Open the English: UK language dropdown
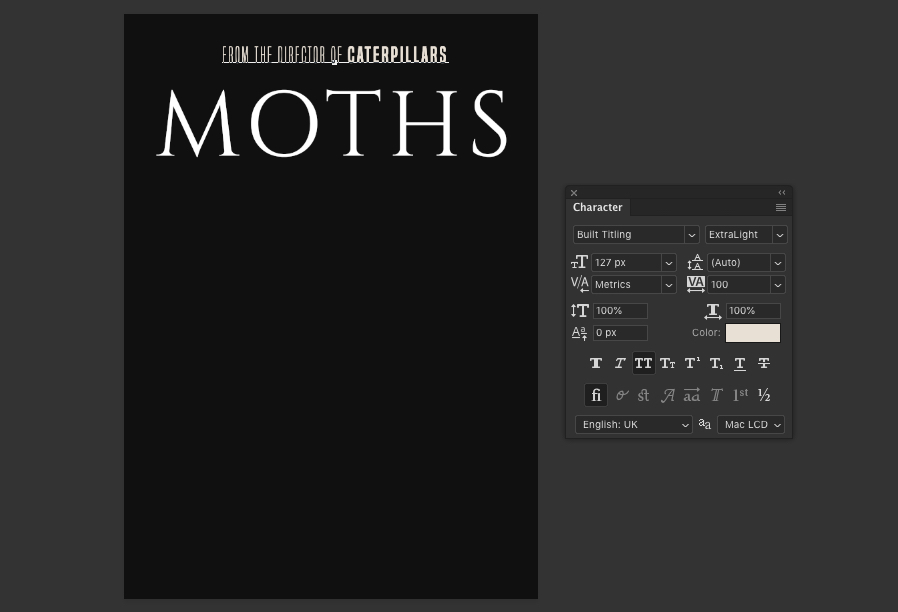 pos(634,425)
